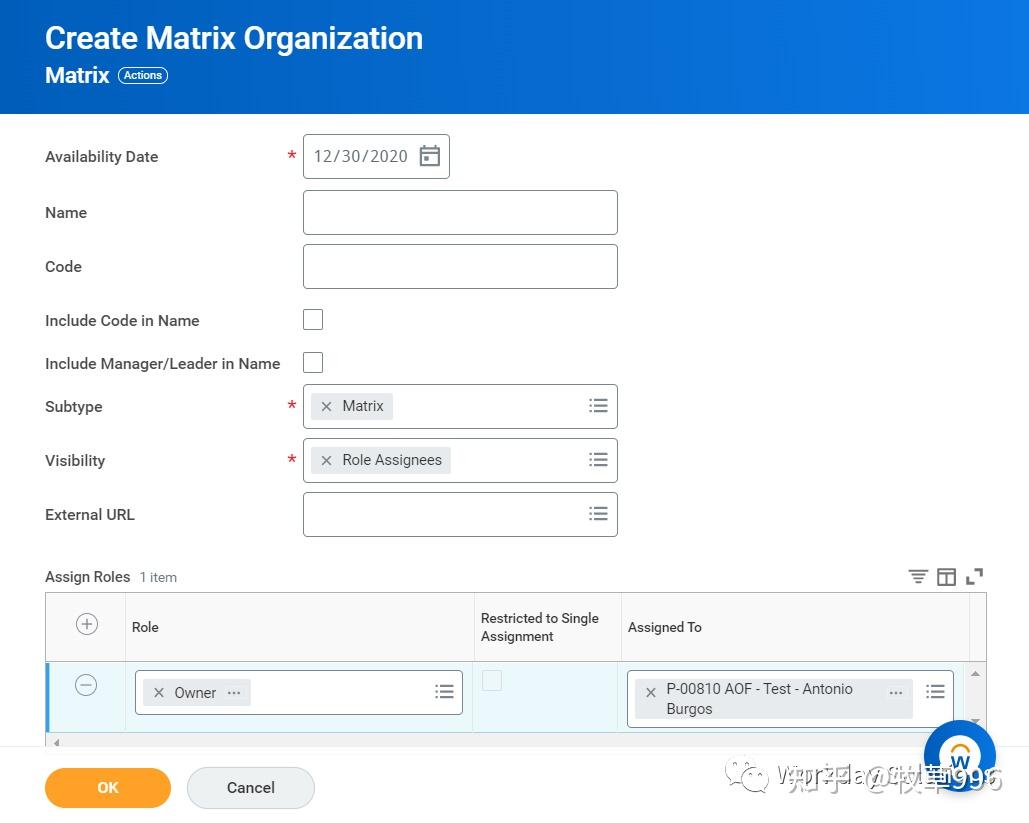
Task: Open the grid view options icon
Action: click(x=947, y=576)
